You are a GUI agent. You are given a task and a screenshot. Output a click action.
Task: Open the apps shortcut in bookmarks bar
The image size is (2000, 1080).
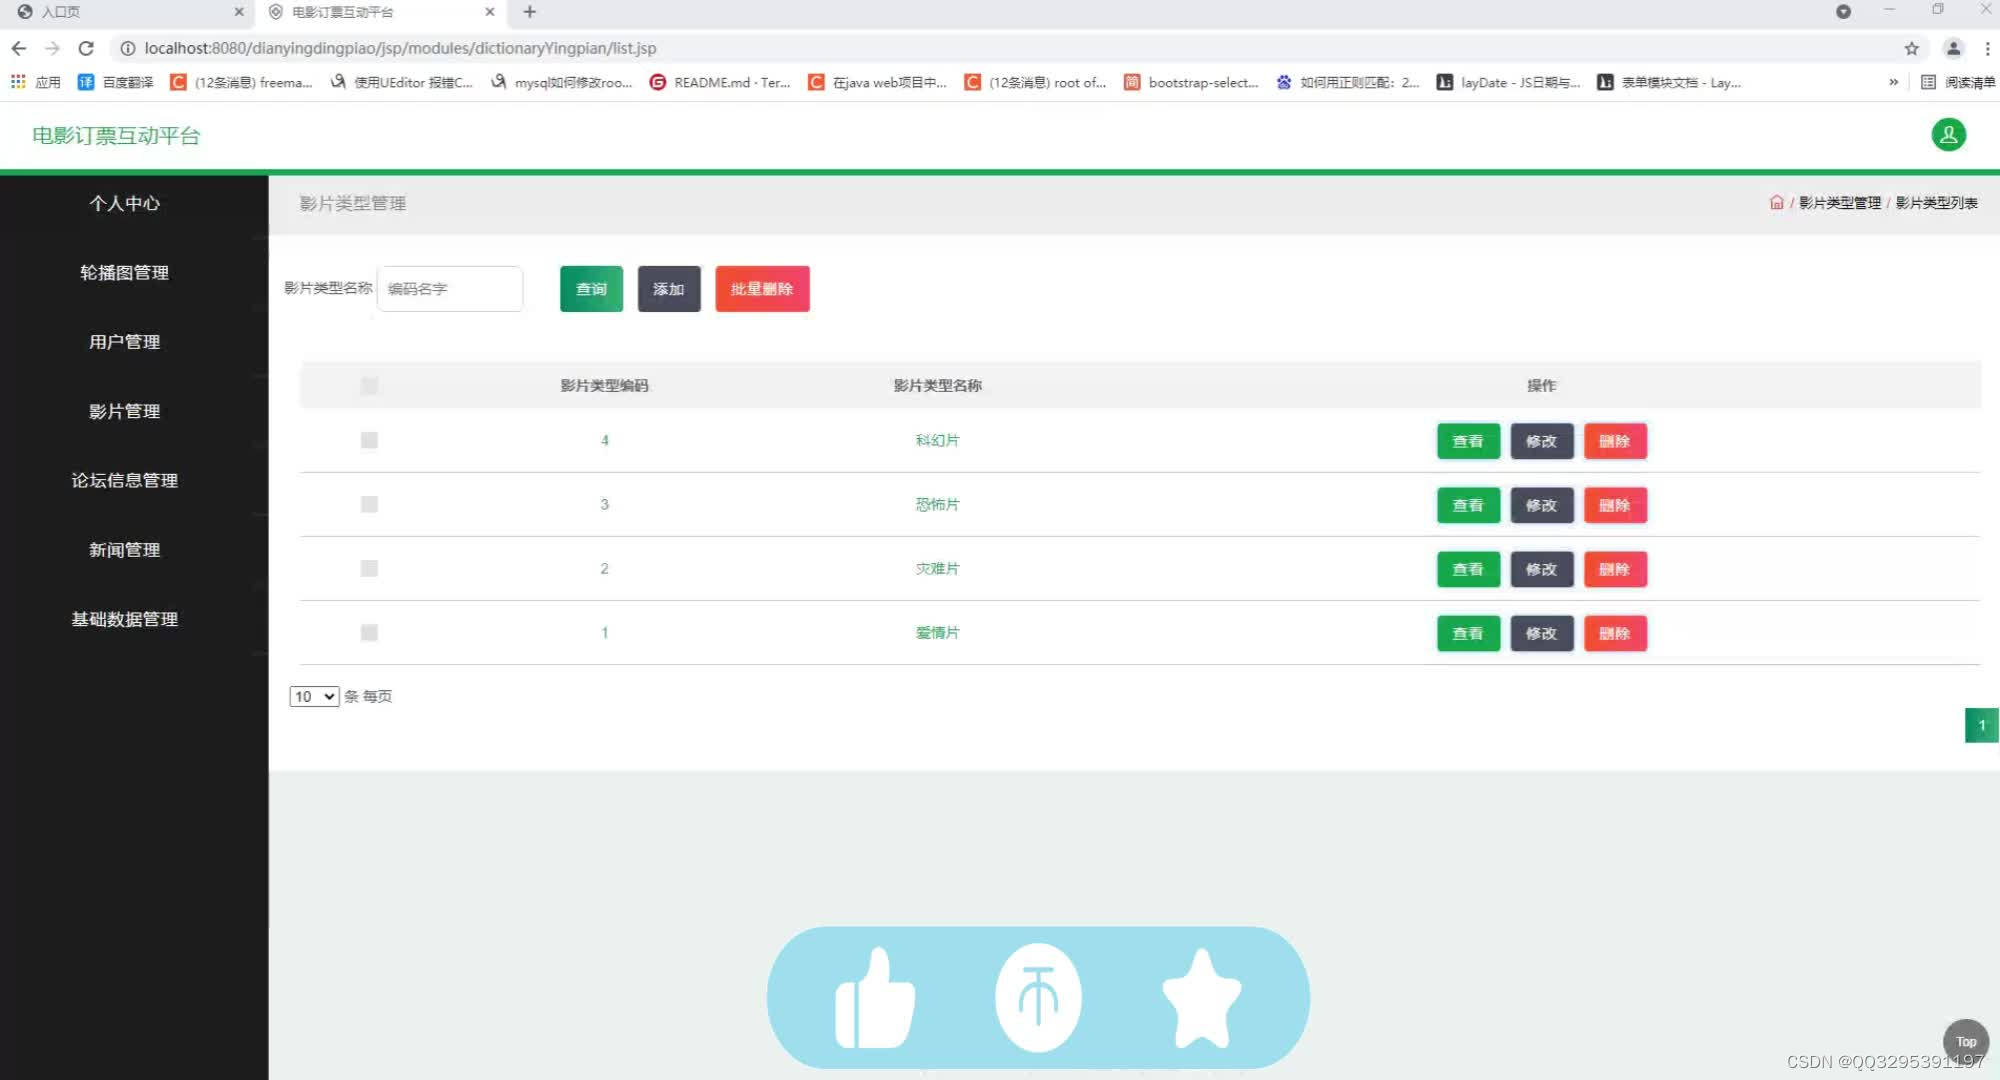click(x=36, y=82)
